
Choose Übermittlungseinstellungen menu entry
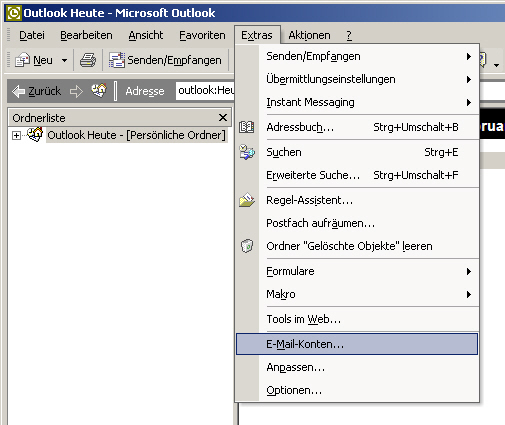click(357, 79)
